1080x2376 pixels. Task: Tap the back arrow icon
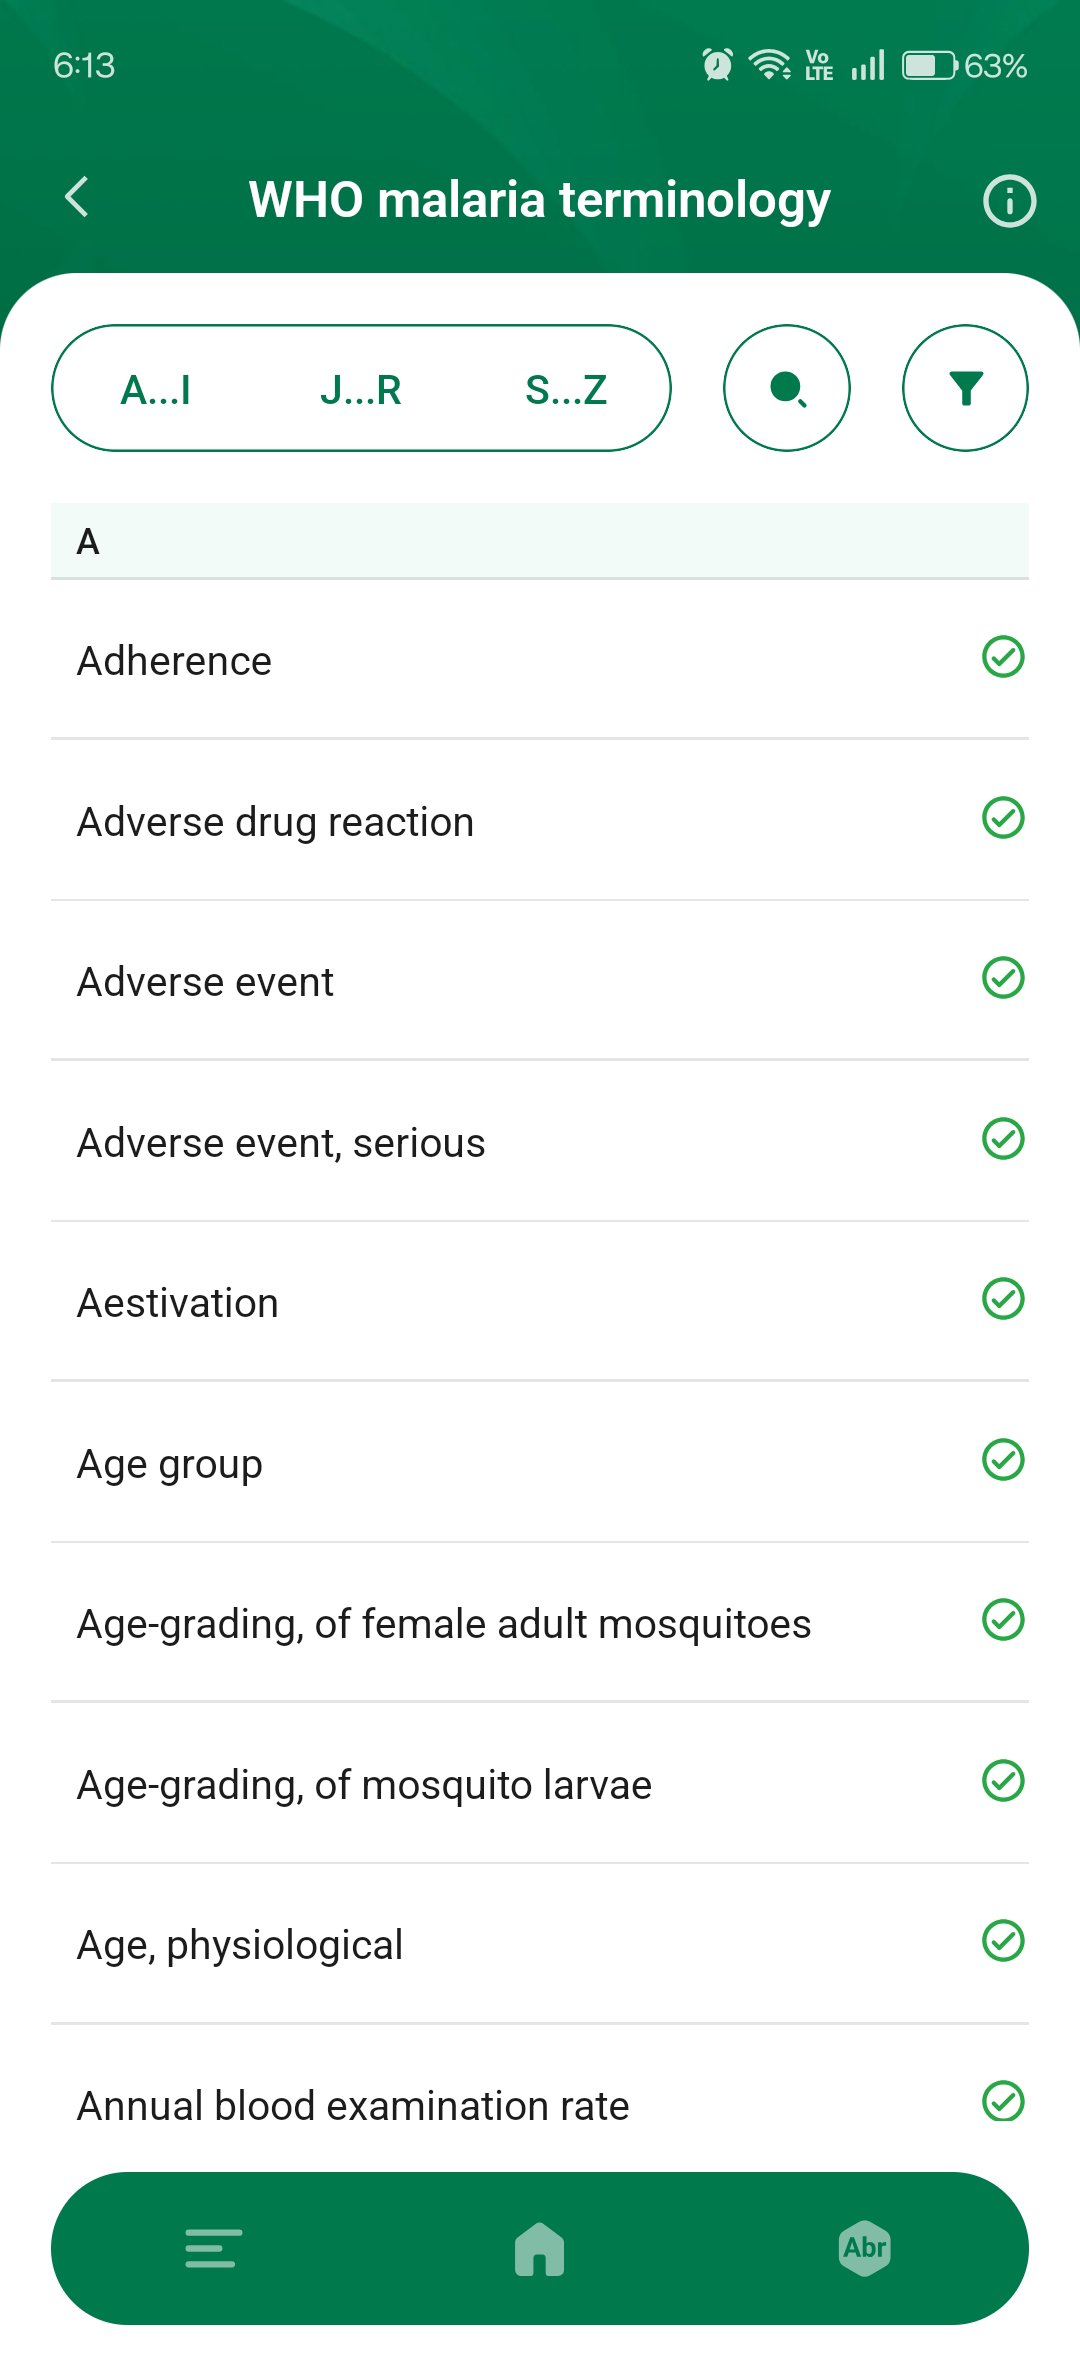[77, 197]
